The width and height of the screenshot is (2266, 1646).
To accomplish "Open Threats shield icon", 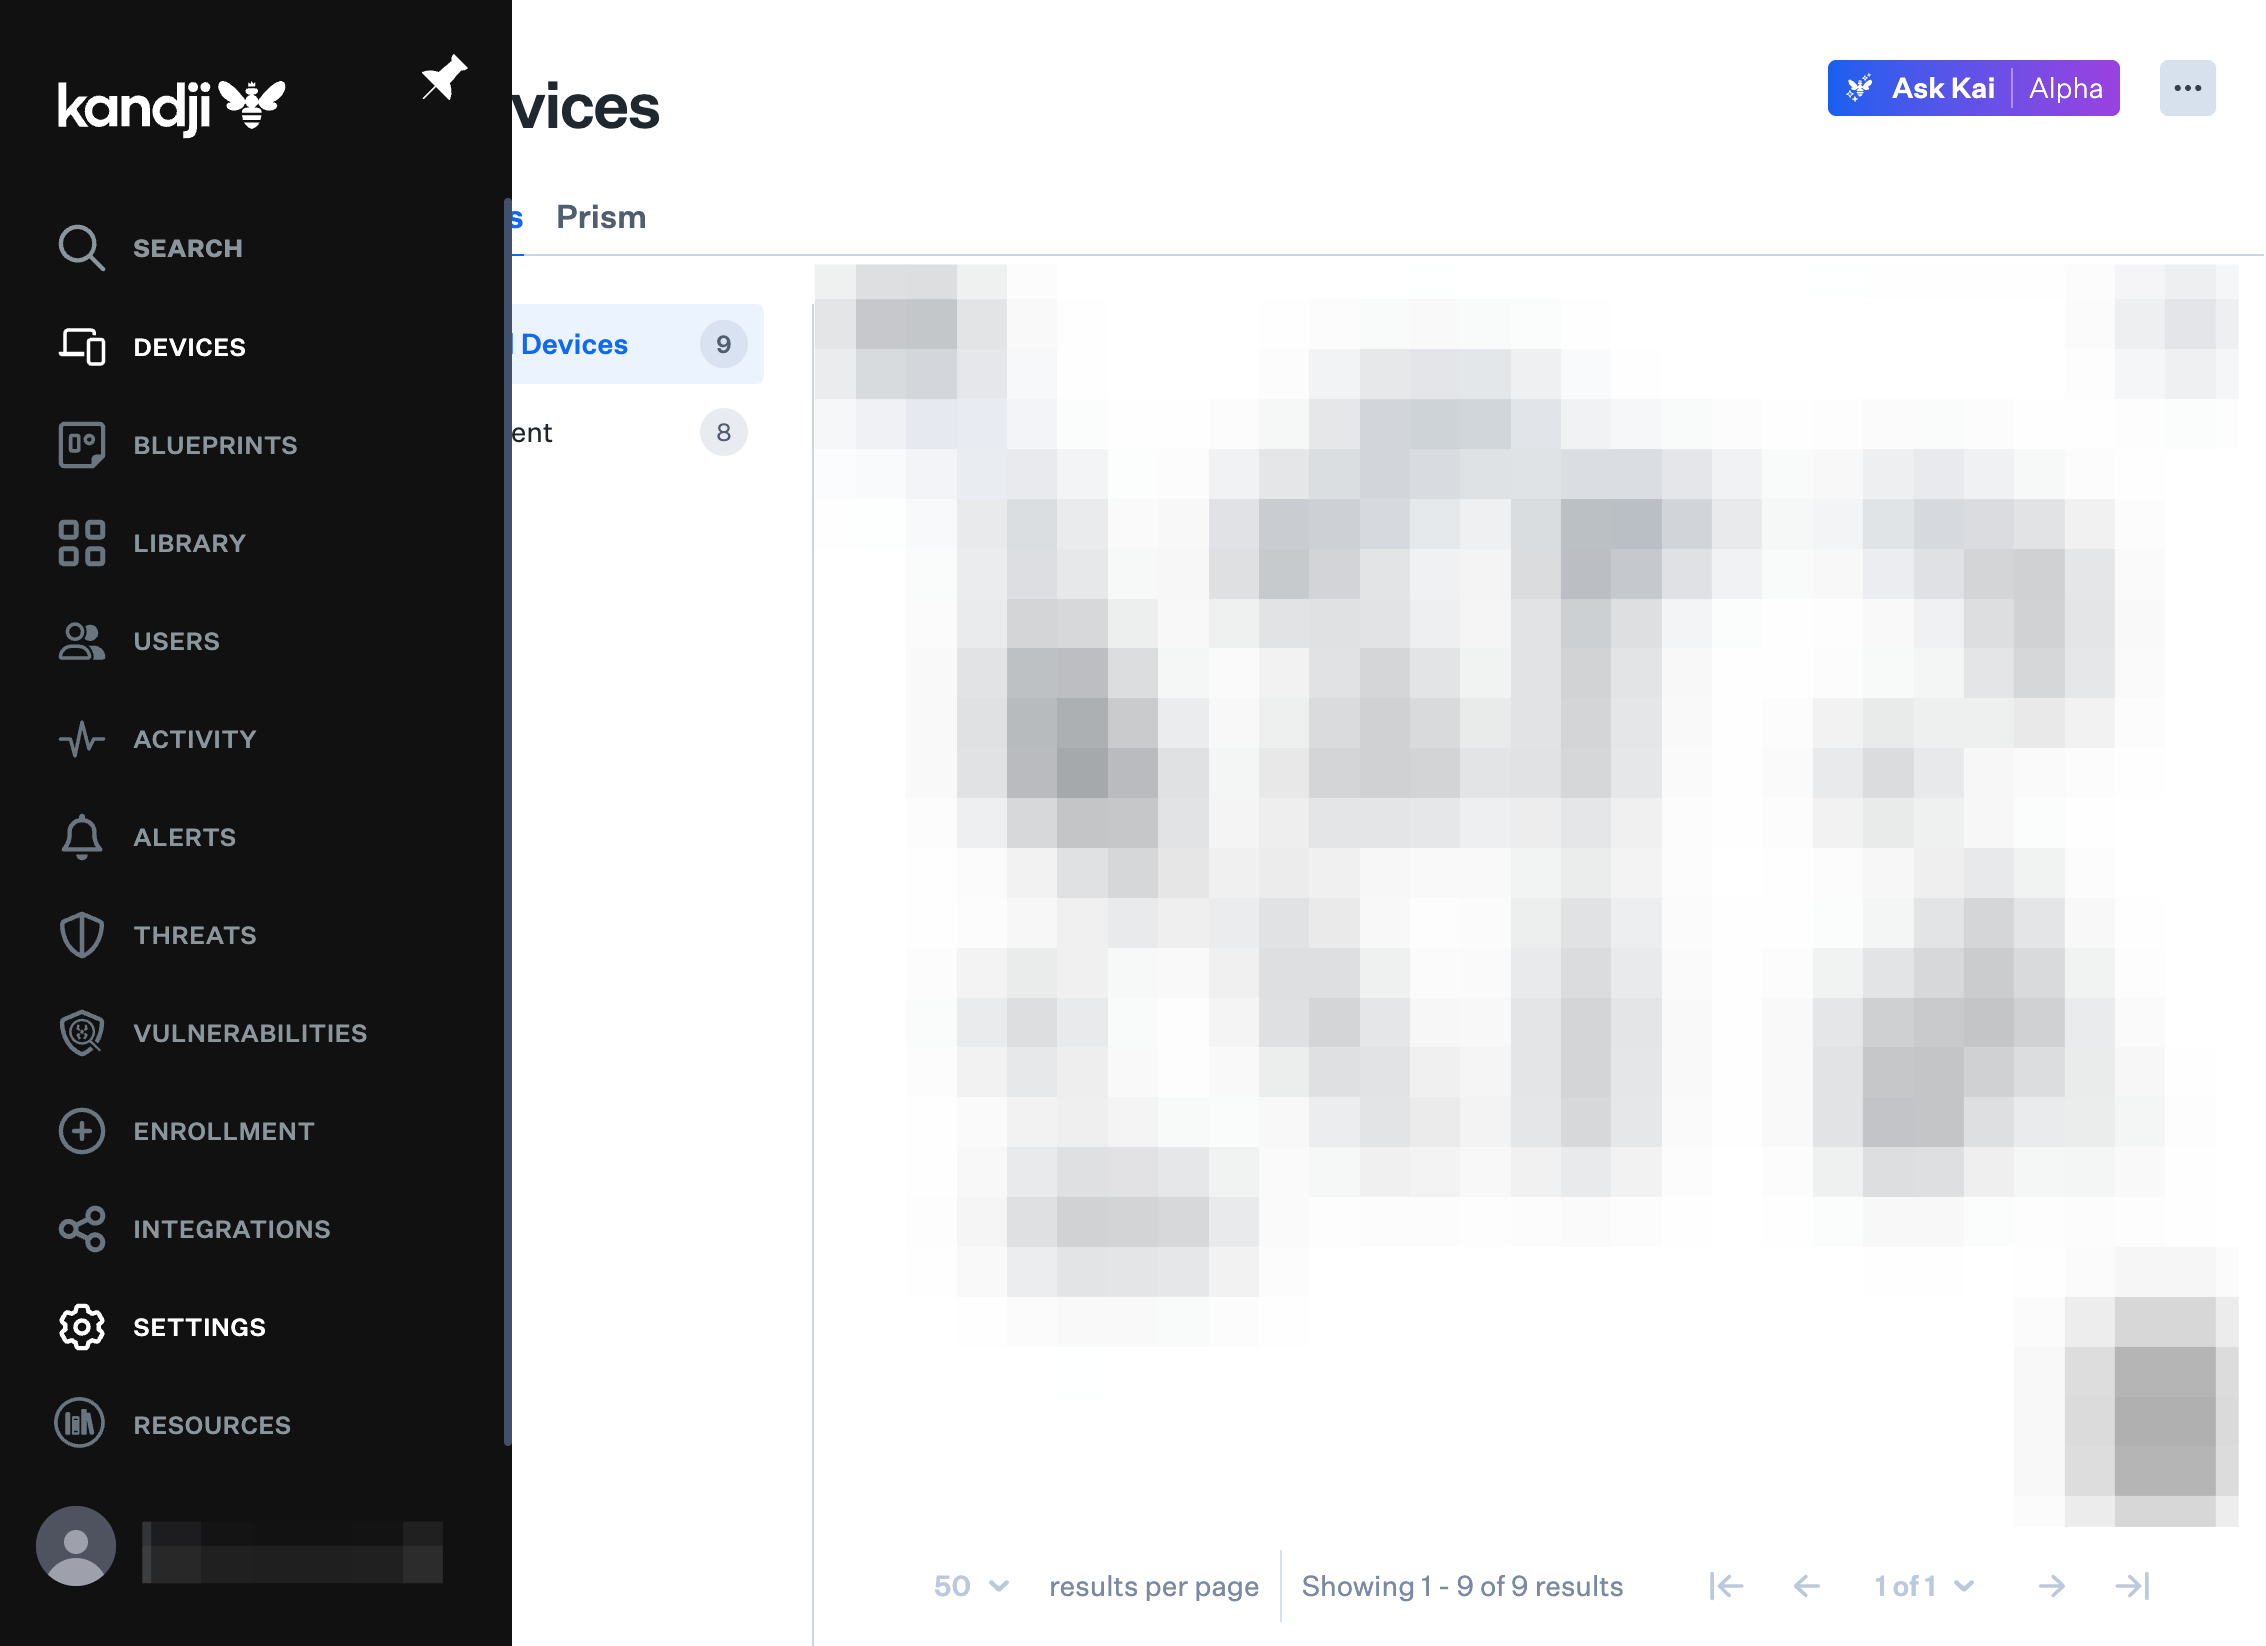I will tap(81, 935).
